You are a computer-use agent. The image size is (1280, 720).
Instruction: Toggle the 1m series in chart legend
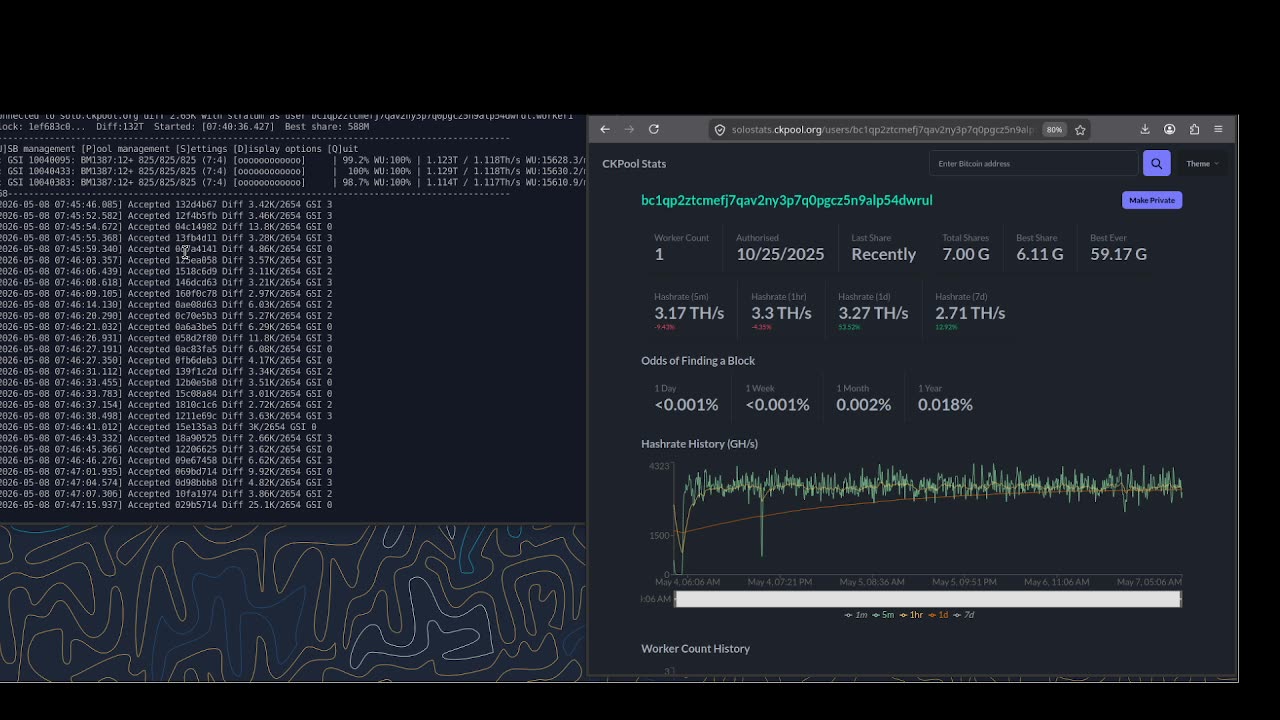tap(856, 615)
